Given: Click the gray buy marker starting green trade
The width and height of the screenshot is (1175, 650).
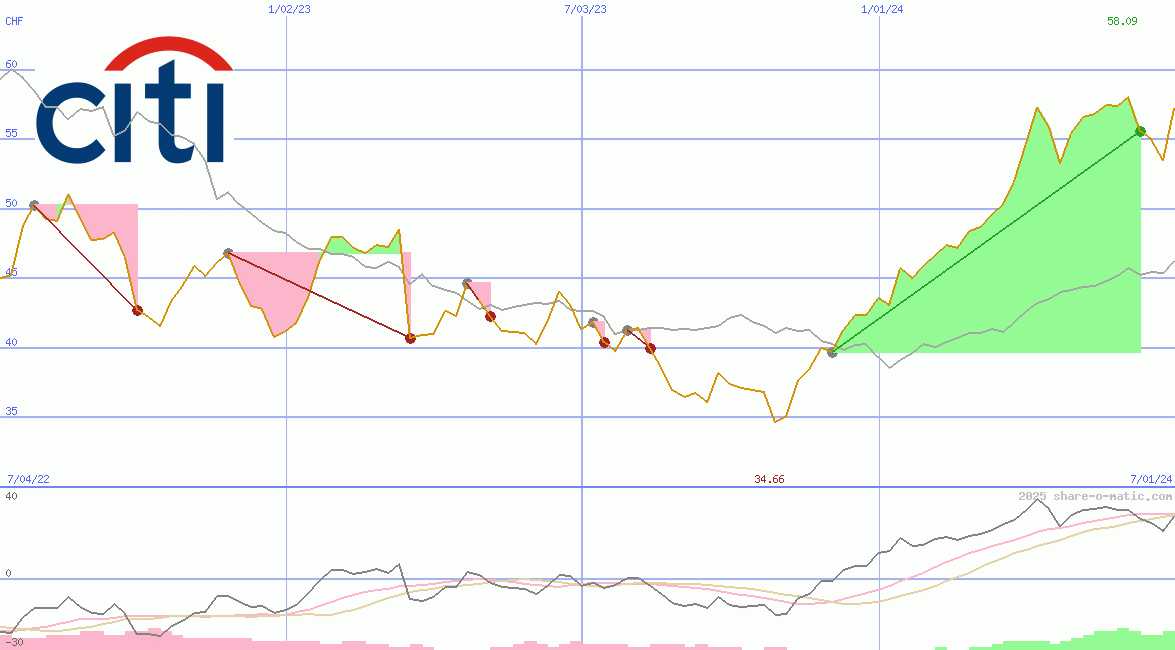Looking at the screenshot, I should coord(832,352).
